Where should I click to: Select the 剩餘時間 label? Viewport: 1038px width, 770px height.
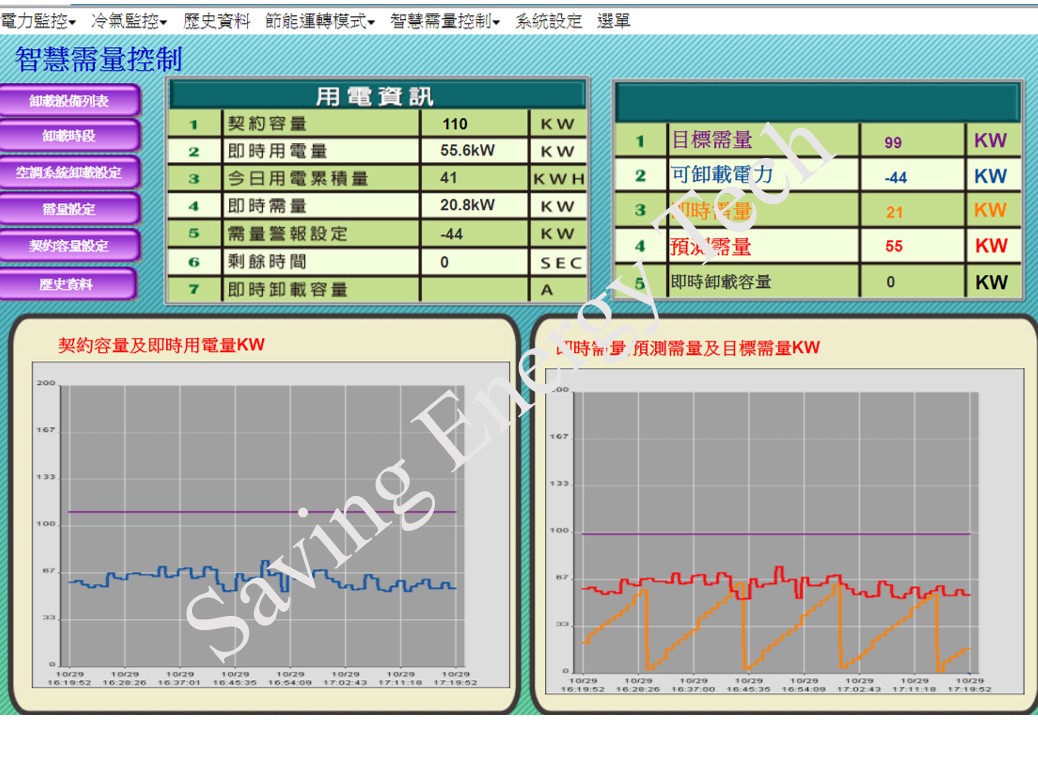tap(267, 262)
